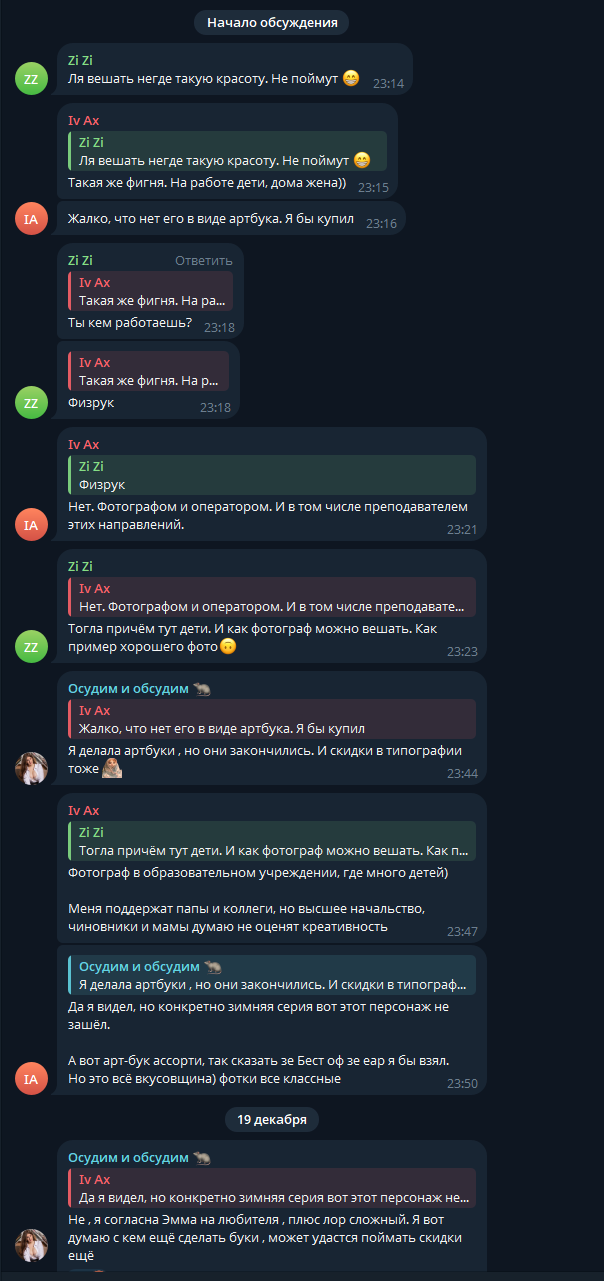Click the "Ответить" reply button
Image resolution: width=604 pixels, height=1281 pixels.
204,261
